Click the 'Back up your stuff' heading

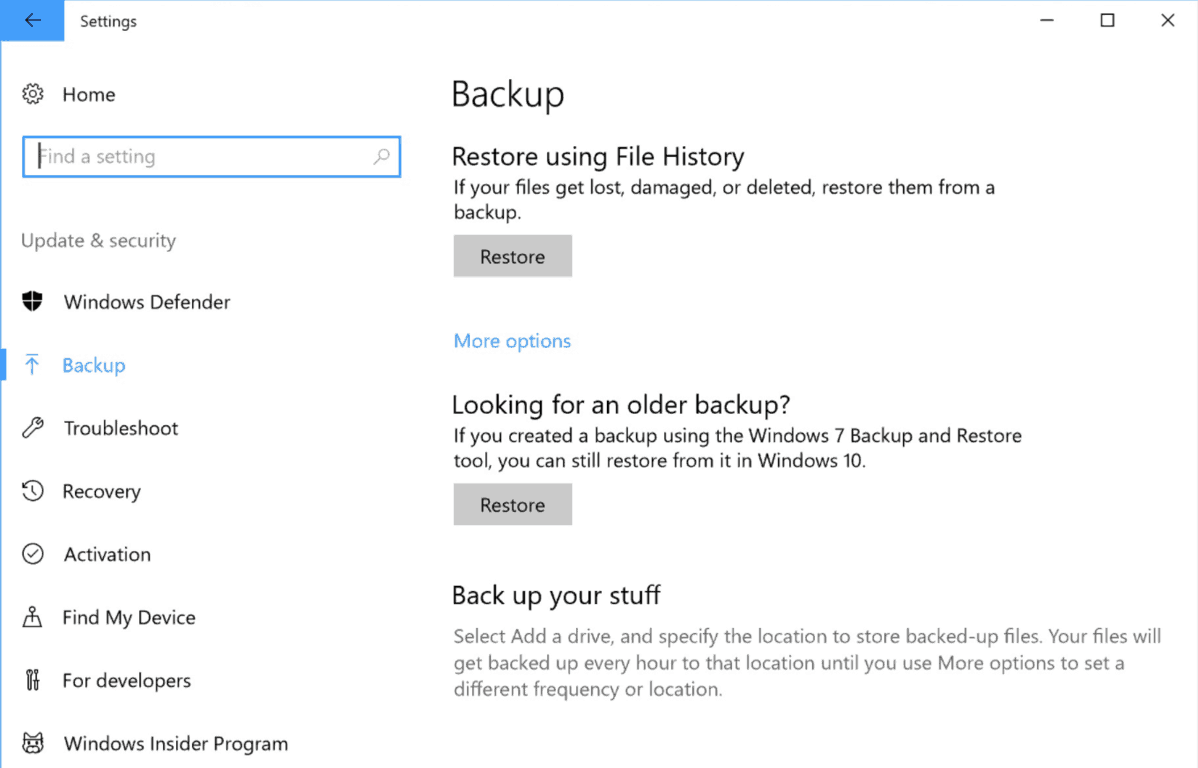click(x=556, y=595)
